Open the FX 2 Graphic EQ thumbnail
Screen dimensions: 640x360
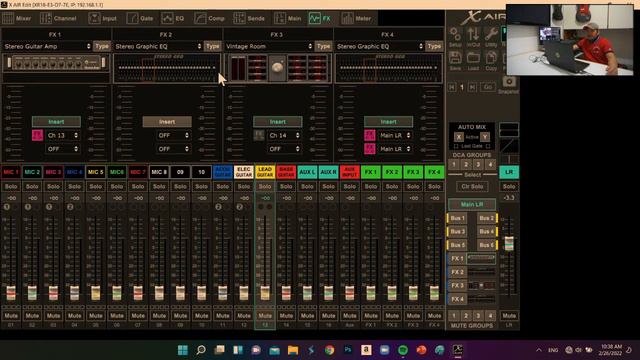(x=167, y=68)
